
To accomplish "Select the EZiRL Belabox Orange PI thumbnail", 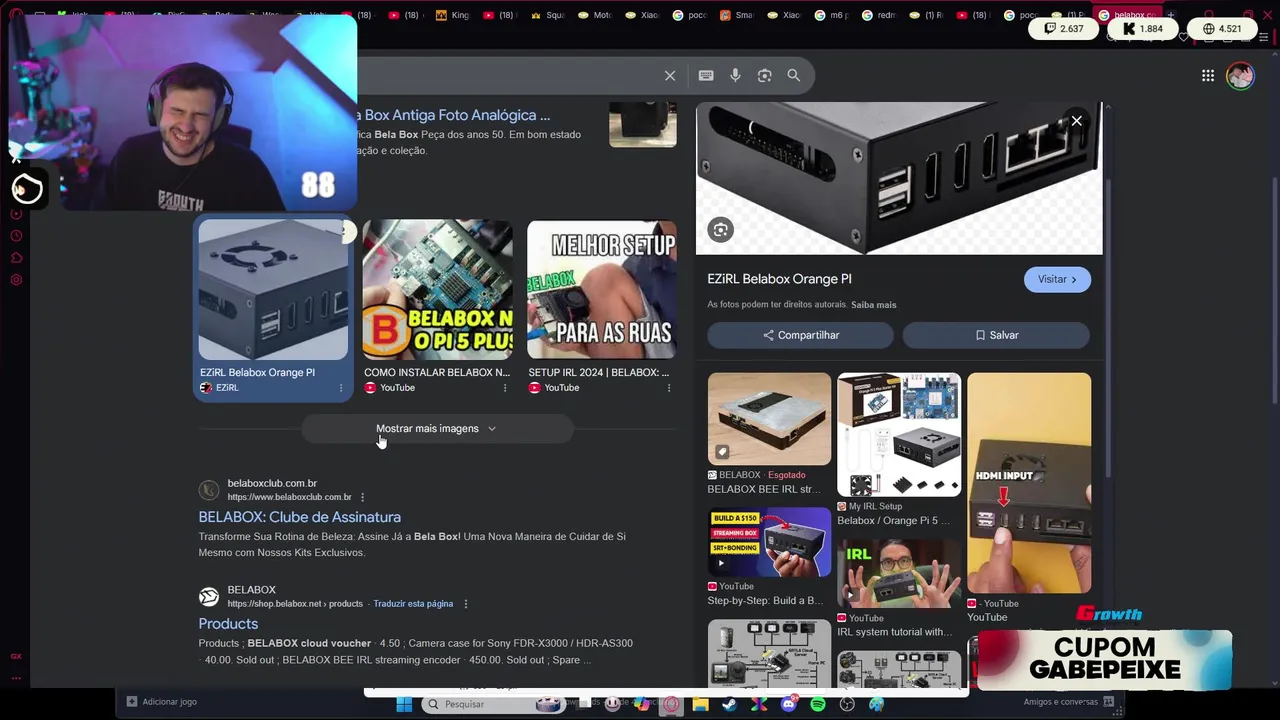I will click(273, 290).
